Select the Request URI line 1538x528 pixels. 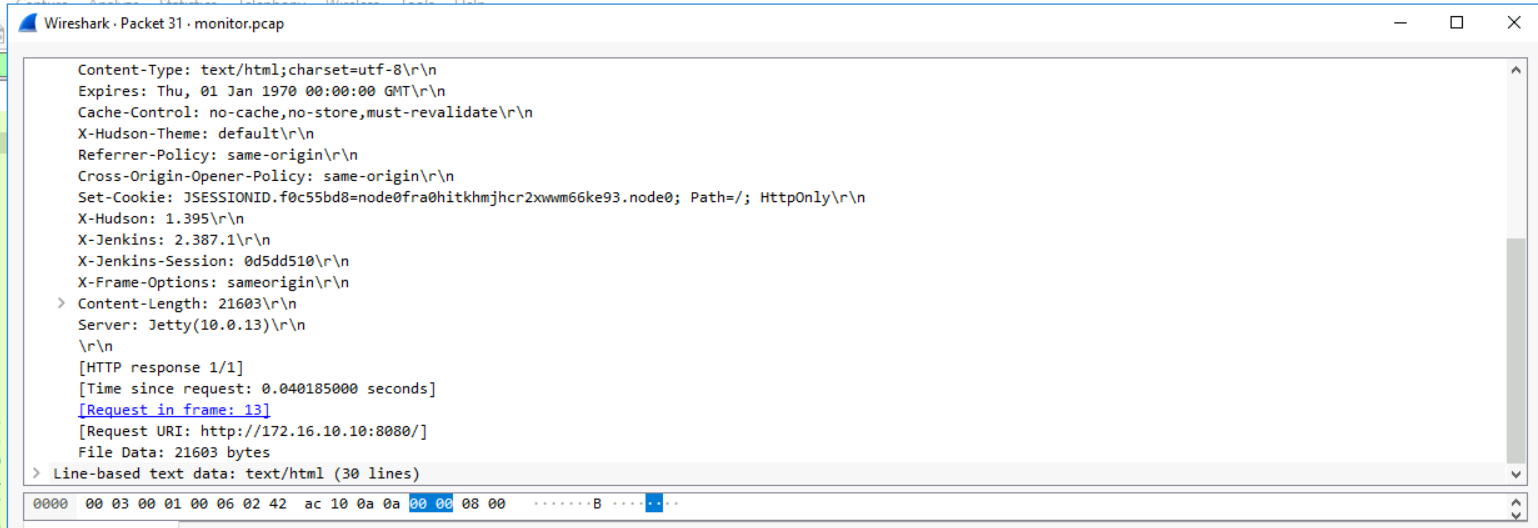click(x=253, y=431)
